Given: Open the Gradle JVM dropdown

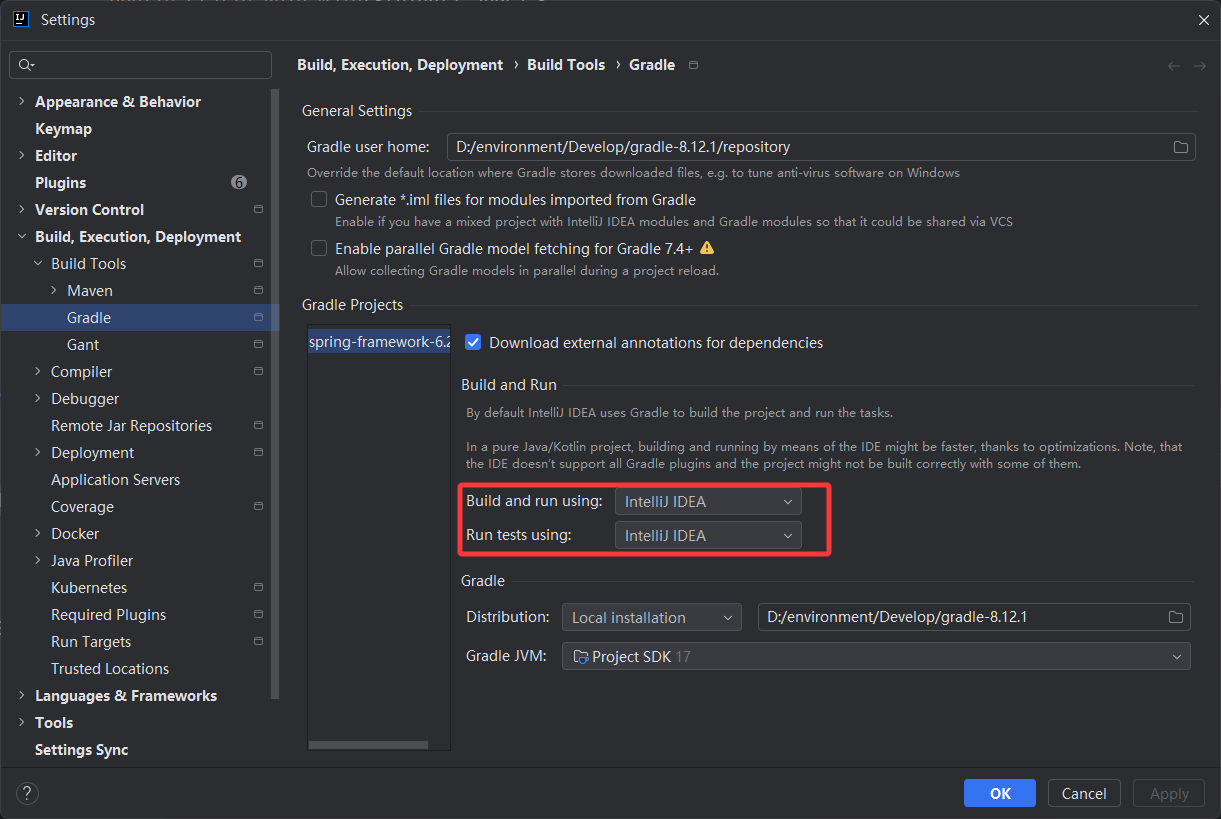Looking at the screenshot, I should pos(876,657).
